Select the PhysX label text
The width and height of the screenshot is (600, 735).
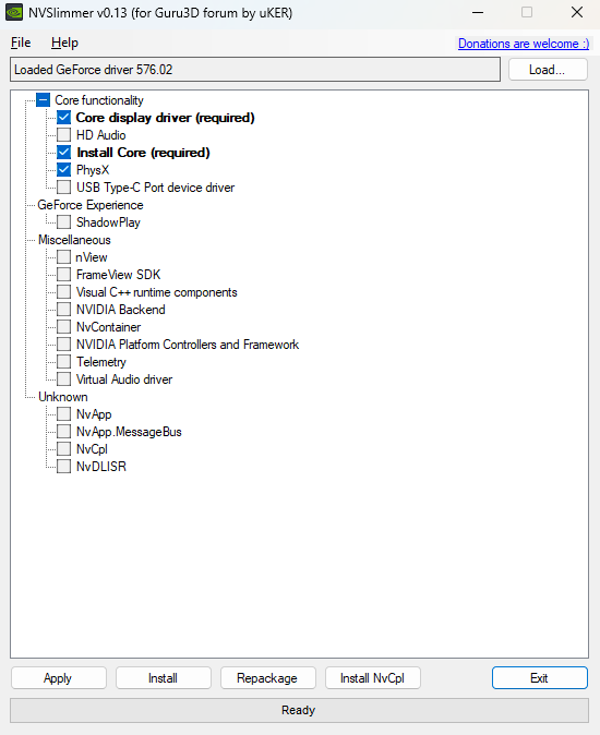tap(93, 170)
